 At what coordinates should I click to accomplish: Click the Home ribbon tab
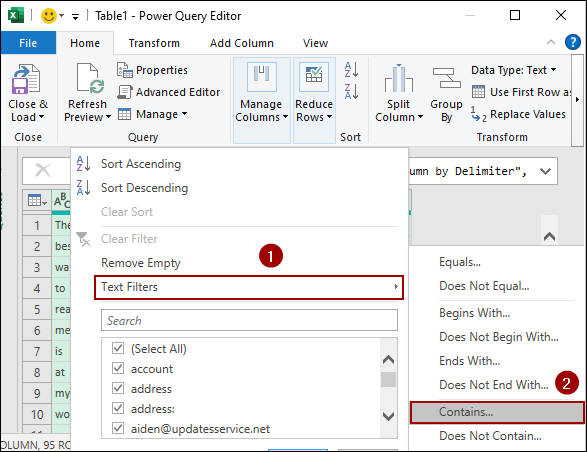click(x=85, y=43)
